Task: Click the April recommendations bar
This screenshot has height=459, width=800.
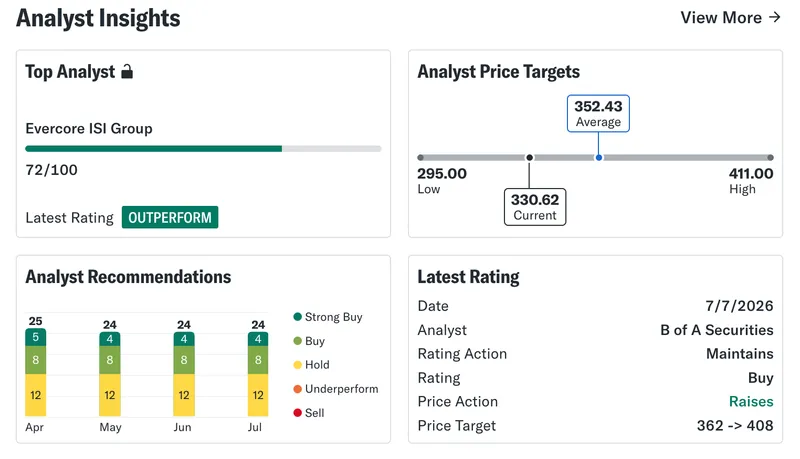Action: [36, 372]
